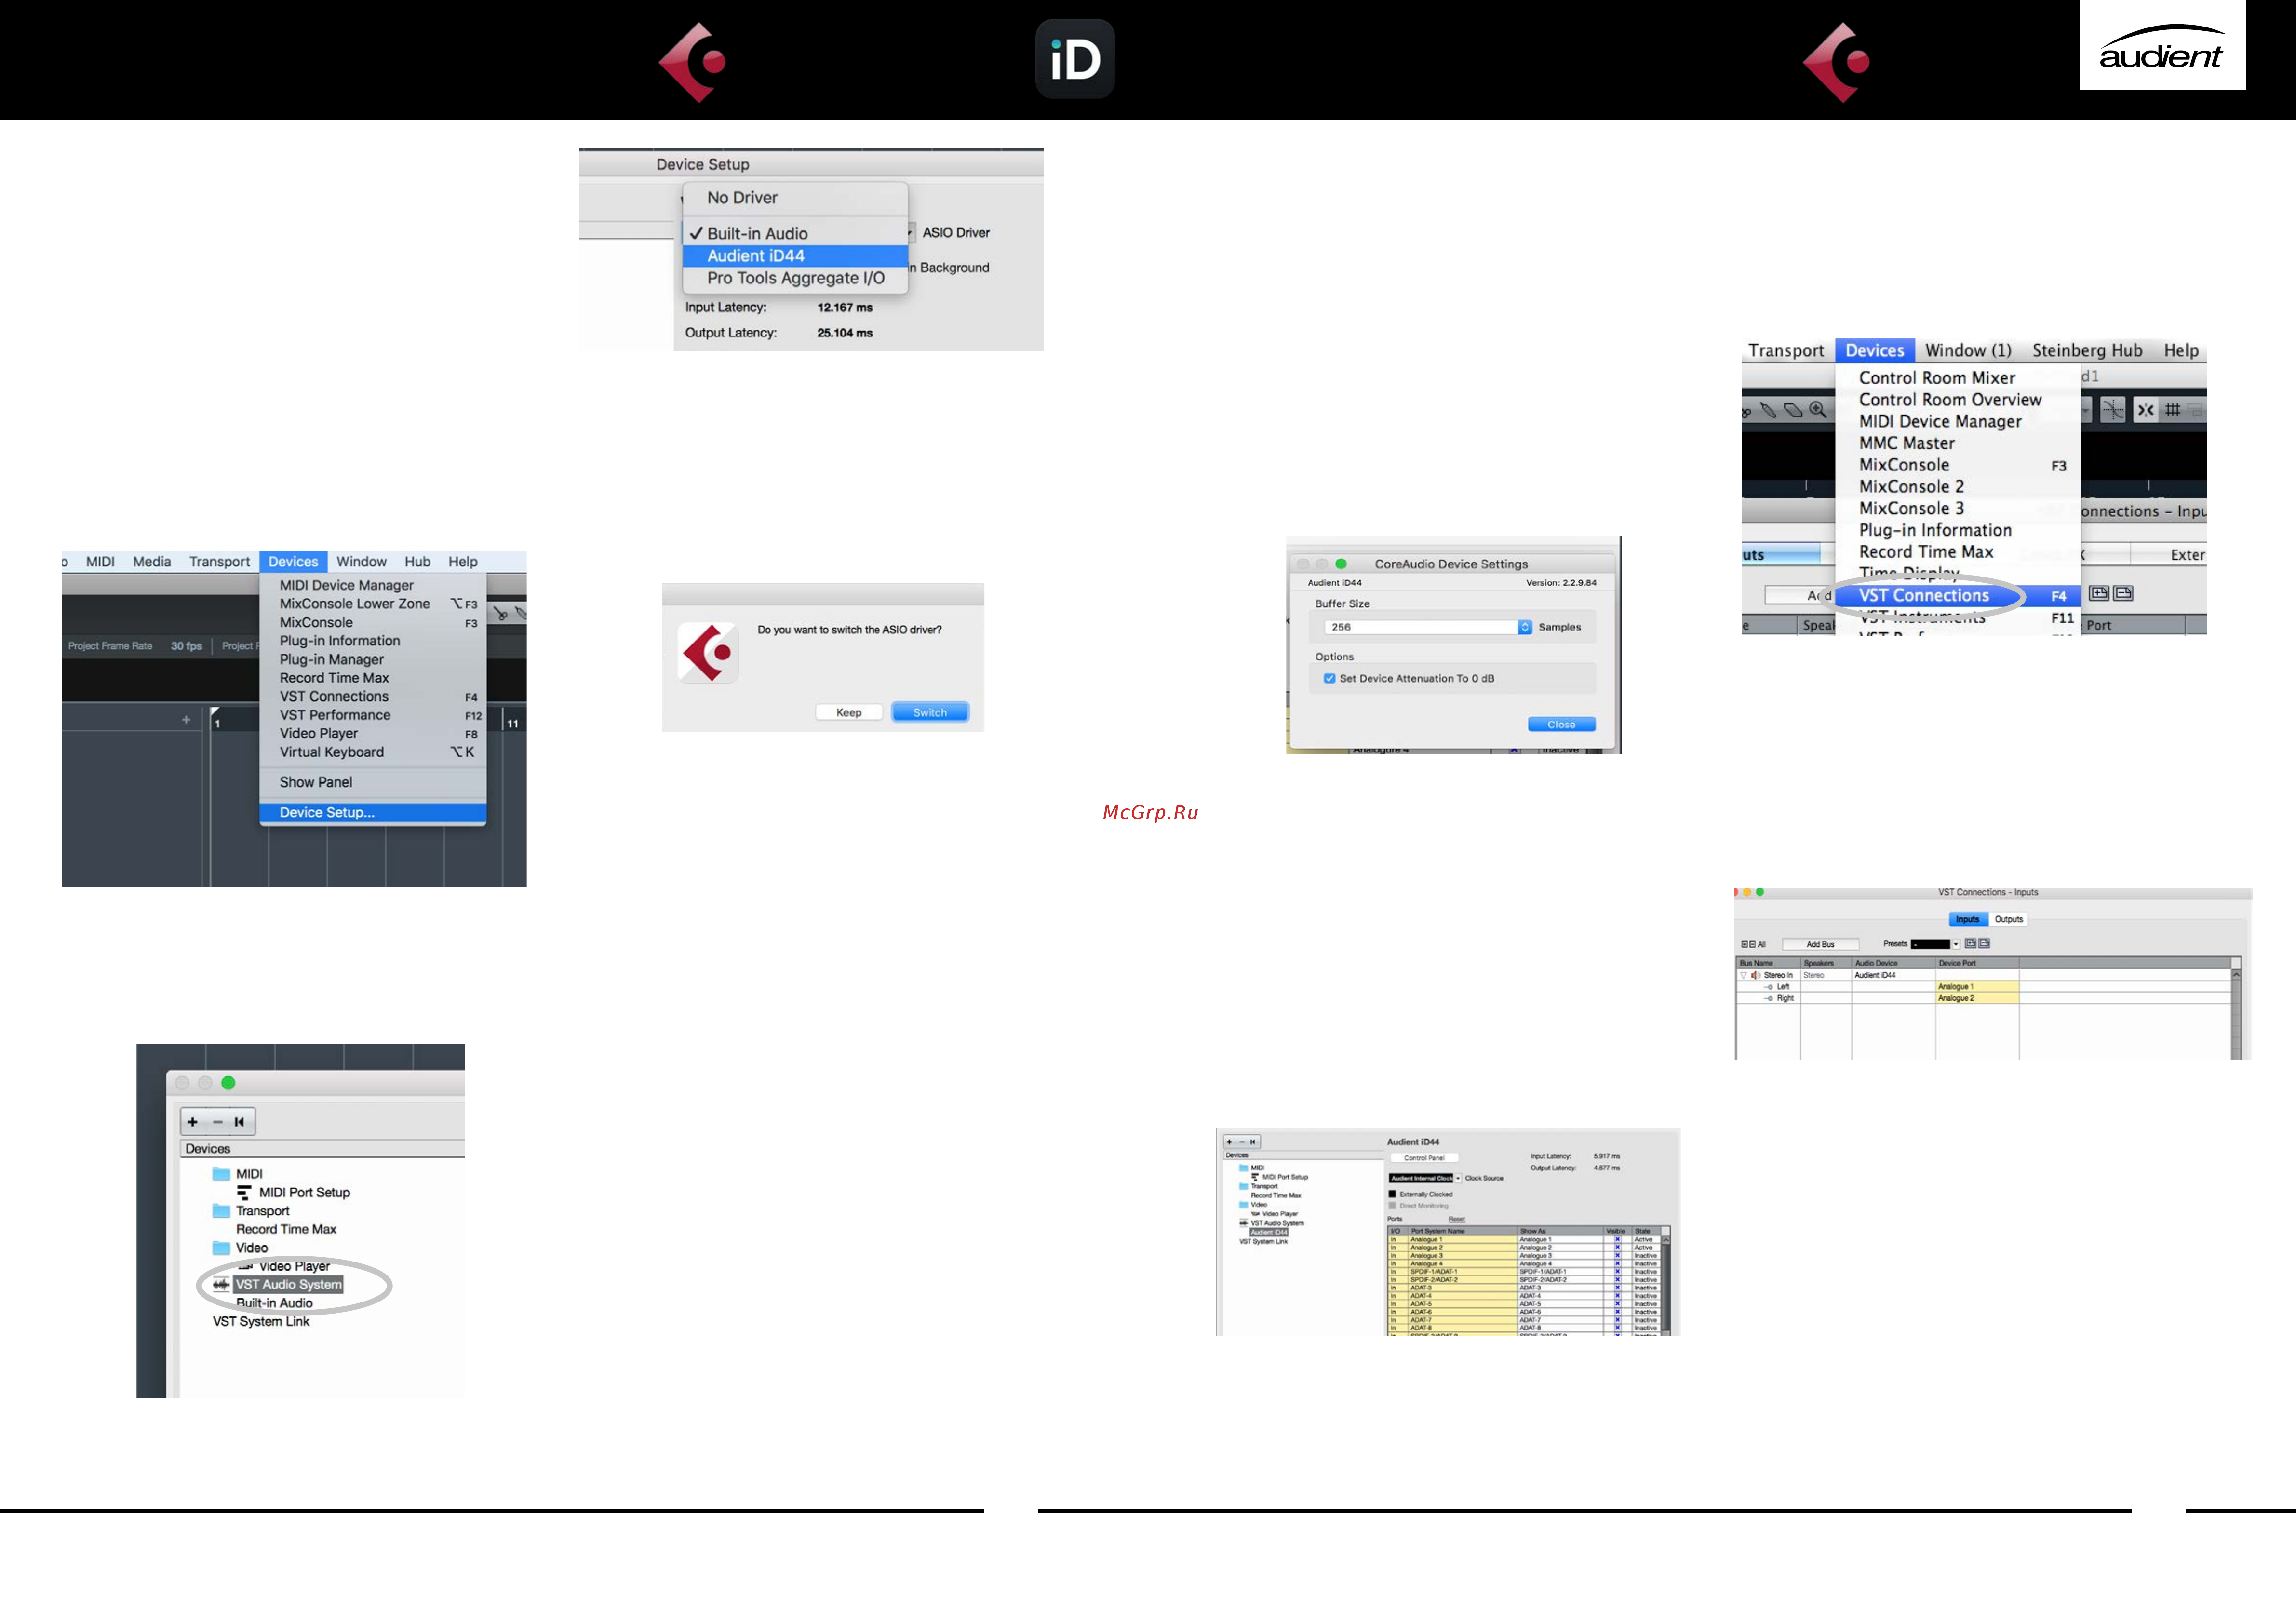Image resolution: width=2296 pixels, height=1624 pixels.
Task: Toggle snap to zero crossing icon in toolbar
Action: click(x=2113, y=410)
